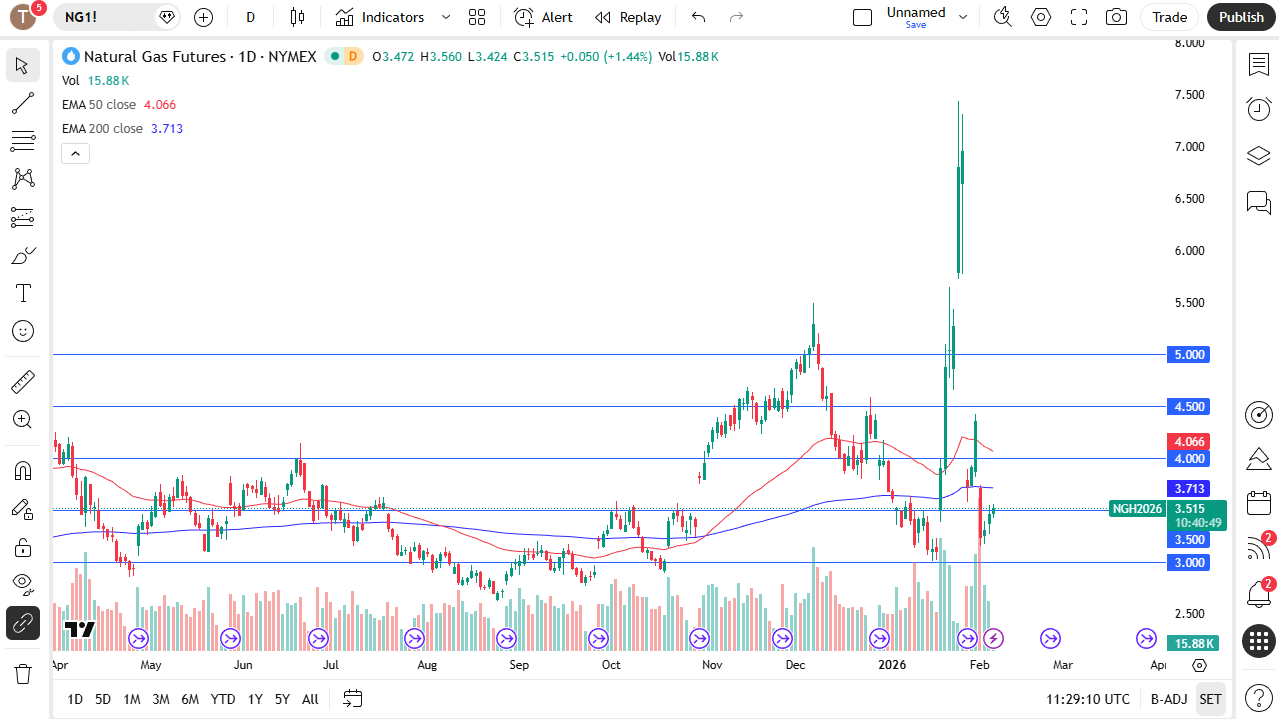Open the watchlist panel

1258,65
